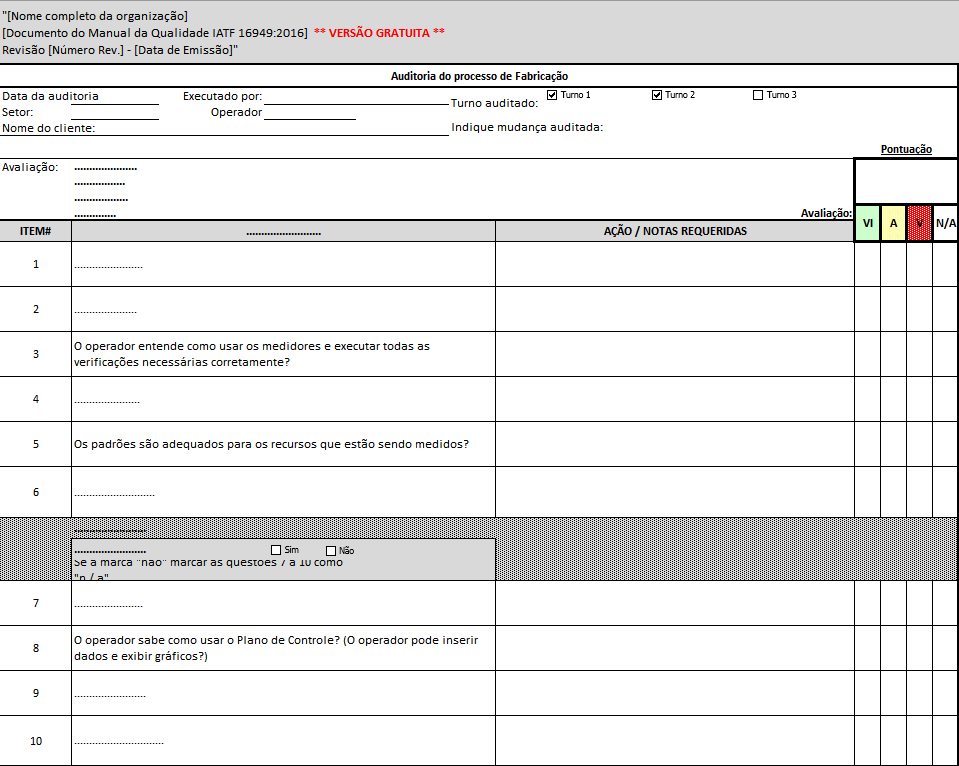This screenshot has width=959, height=766.
Task: Select the red V rating header cell
Action: tap(918, 224)
